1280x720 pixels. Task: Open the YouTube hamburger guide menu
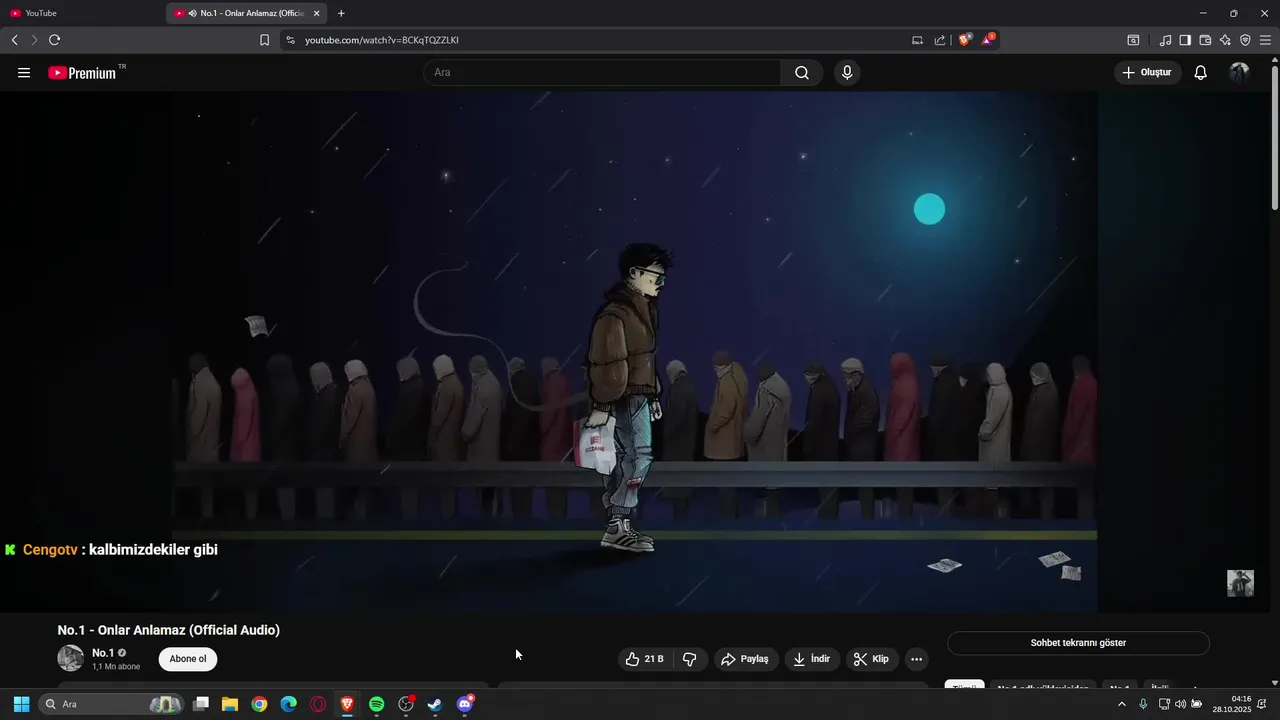24,73
